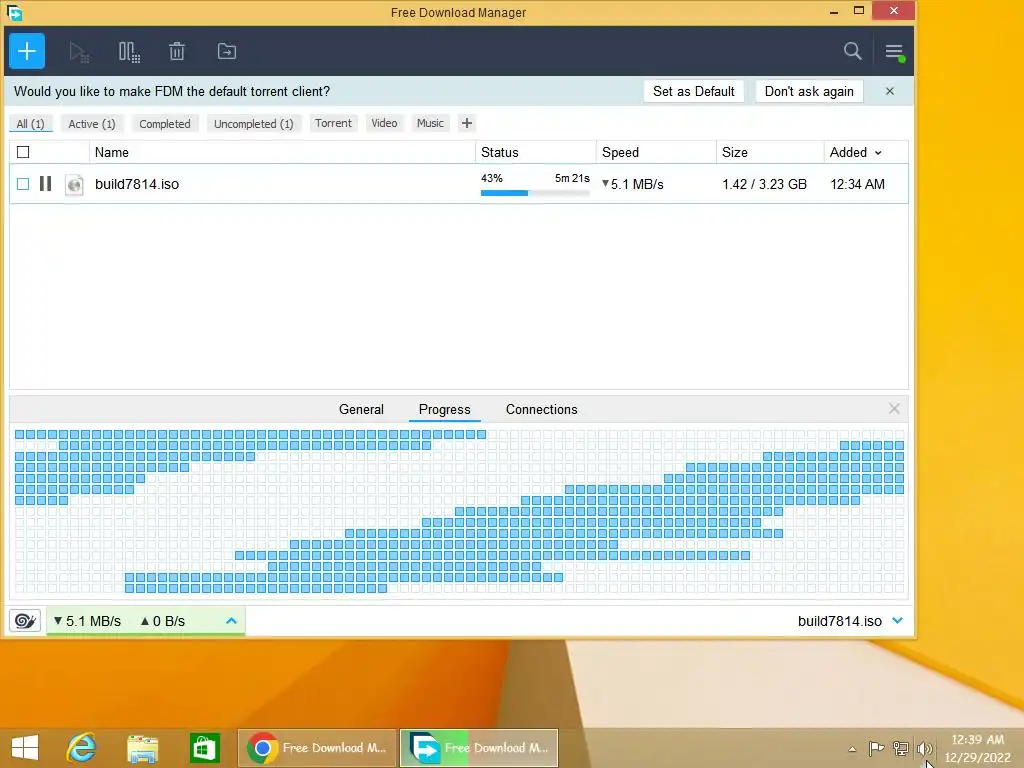The height and width of the screenshot is (768, 1024).
Task: Tick the build7814.iso row checkbox
Action: pyautogui.click(x=23, y=184)
